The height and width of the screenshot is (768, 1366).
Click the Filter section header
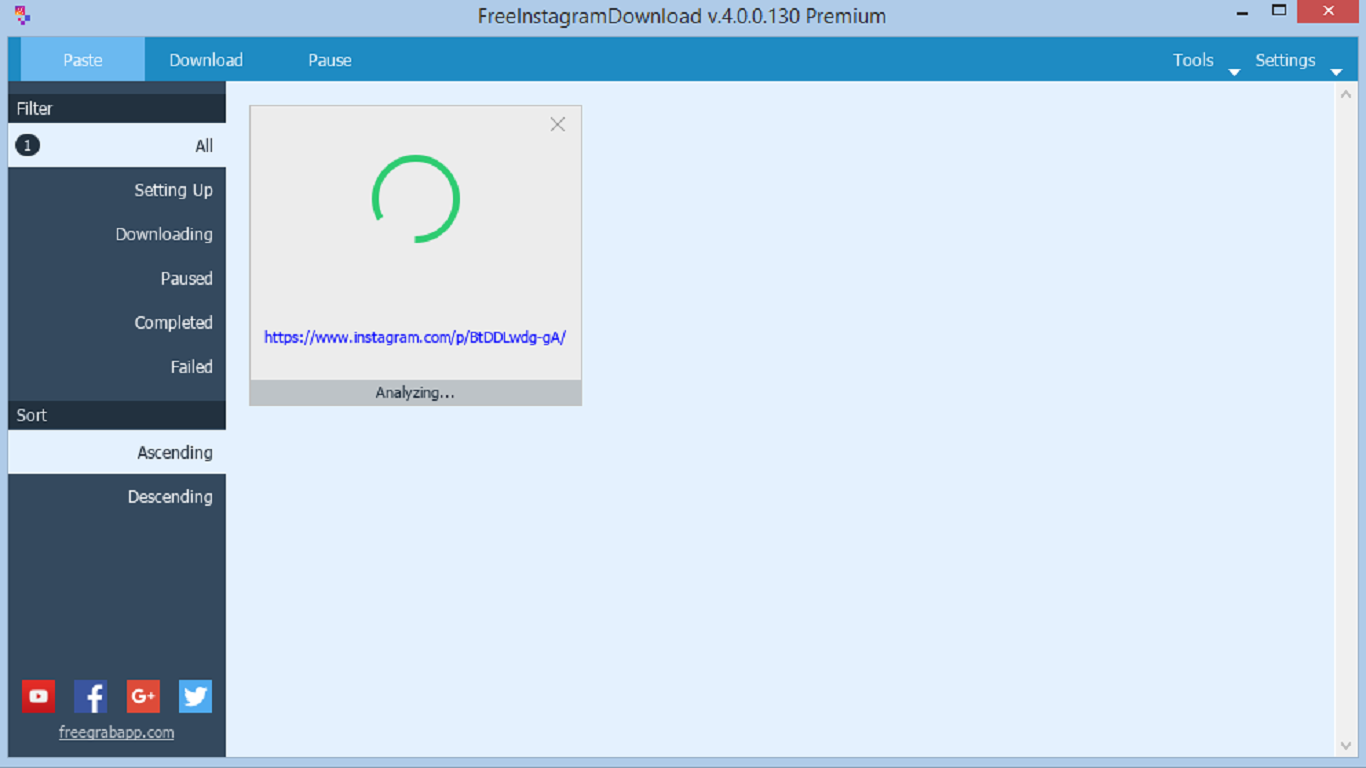coord(117,108)
